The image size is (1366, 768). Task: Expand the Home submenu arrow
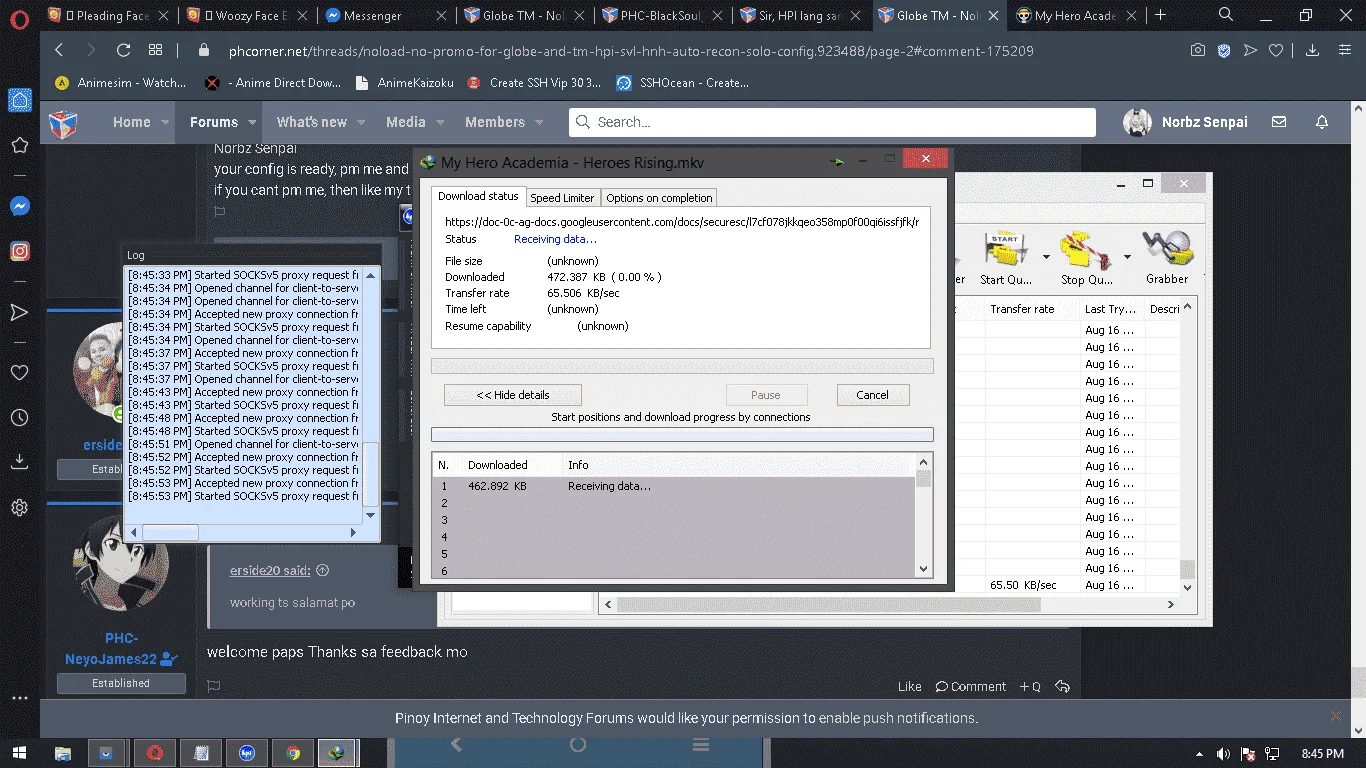click(x=165, y=122)
